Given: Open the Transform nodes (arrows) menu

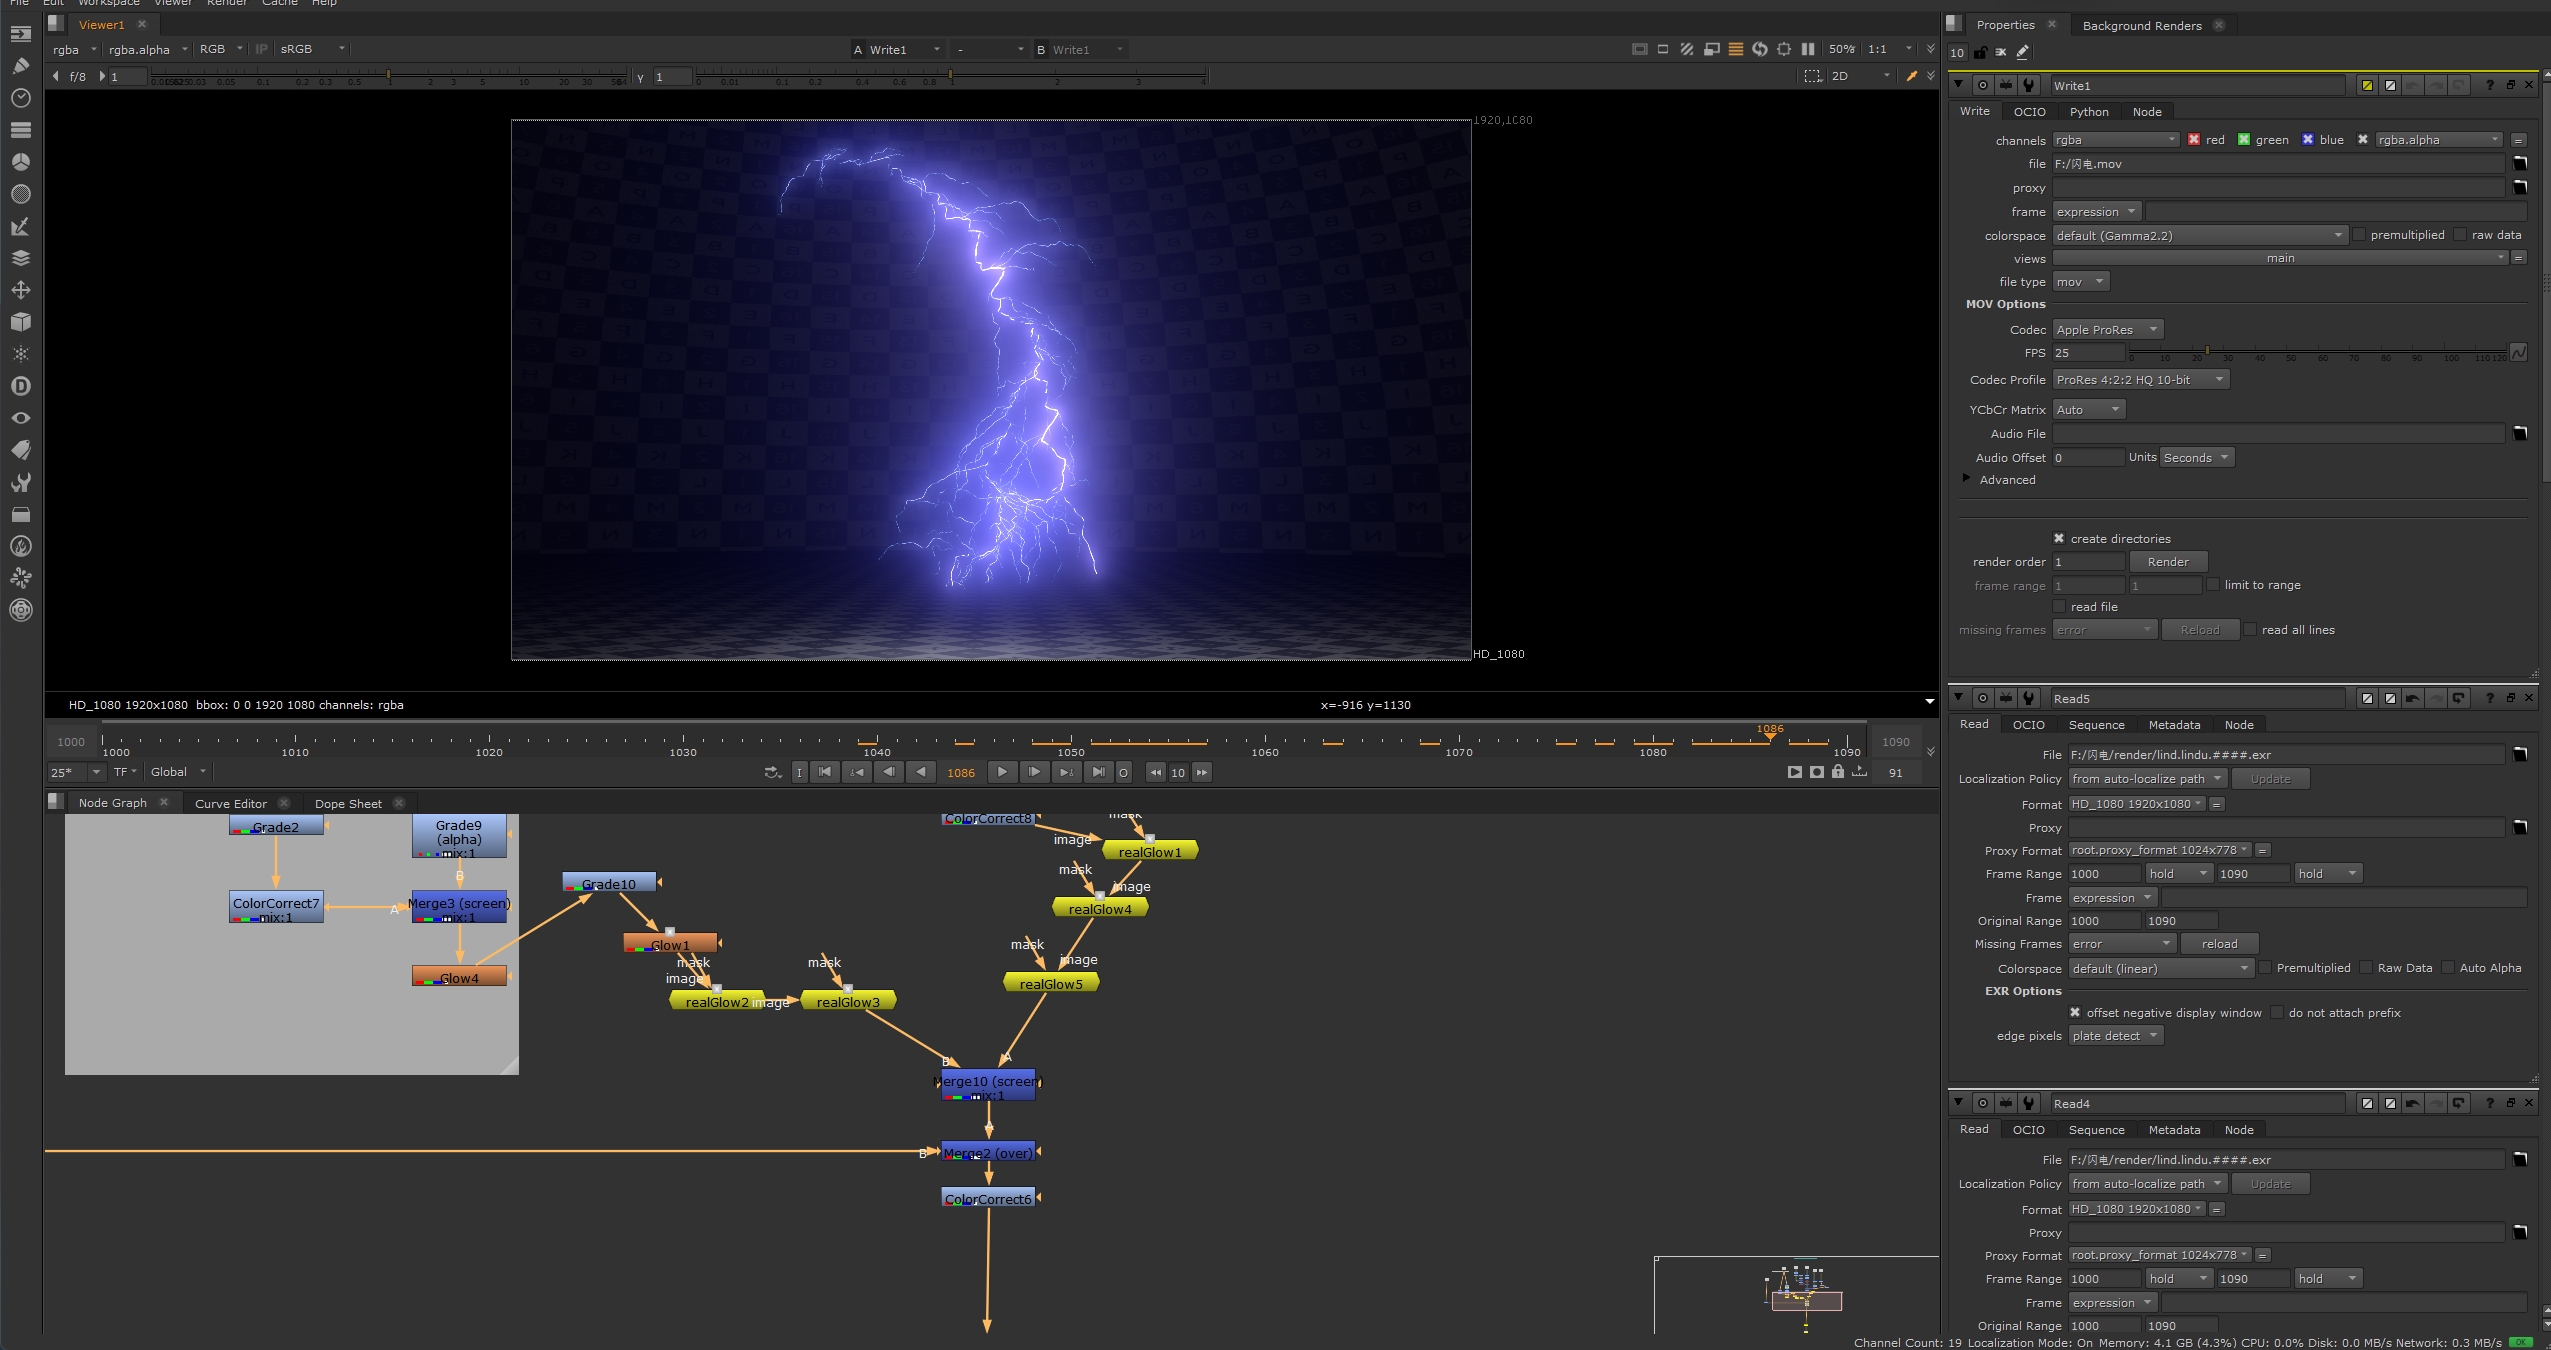Looking at the screenshot, I should tap(20, 290).
